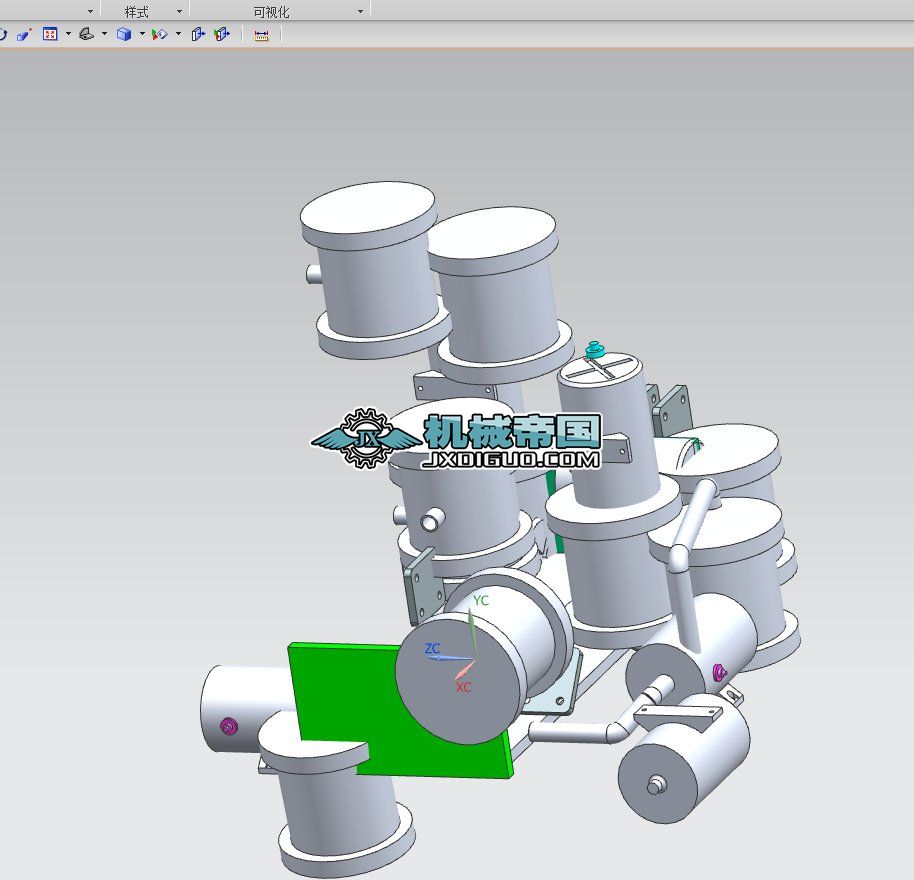Viewport: 914px width, 880px height.
Task: Expand the 样式 group arrow
Action: [x=179, y=12]
